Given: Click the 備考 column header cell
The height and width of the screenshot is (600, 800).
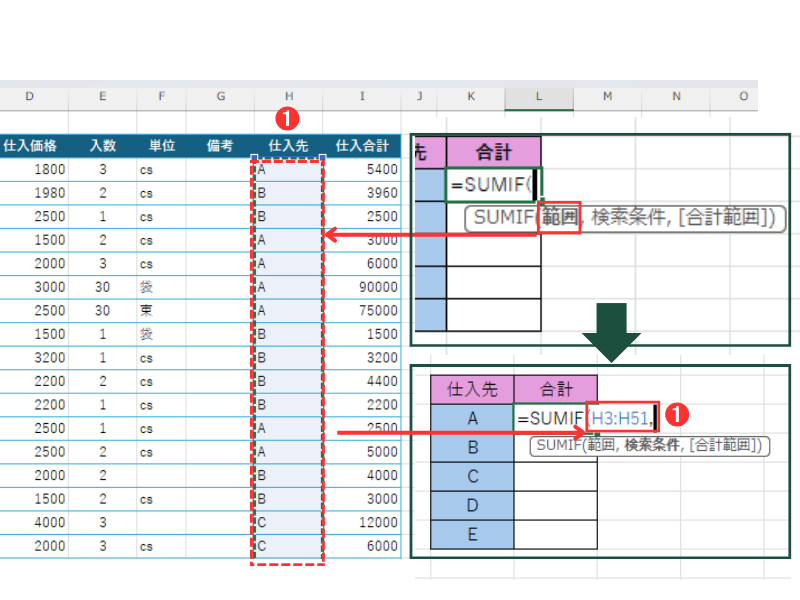Looking at the screenshot, I should [220, 146].
